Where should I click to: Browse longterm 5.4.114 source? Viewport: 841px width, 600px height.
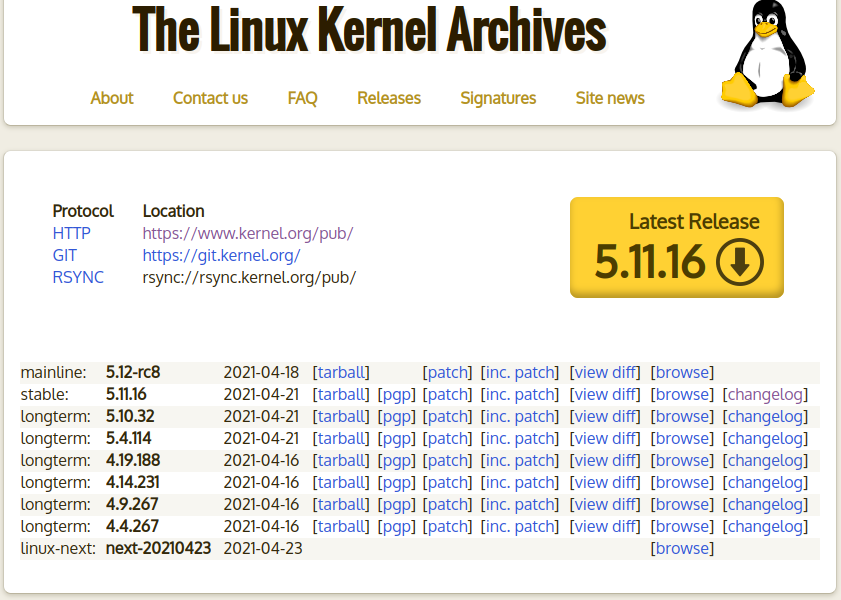click(682, 438)
